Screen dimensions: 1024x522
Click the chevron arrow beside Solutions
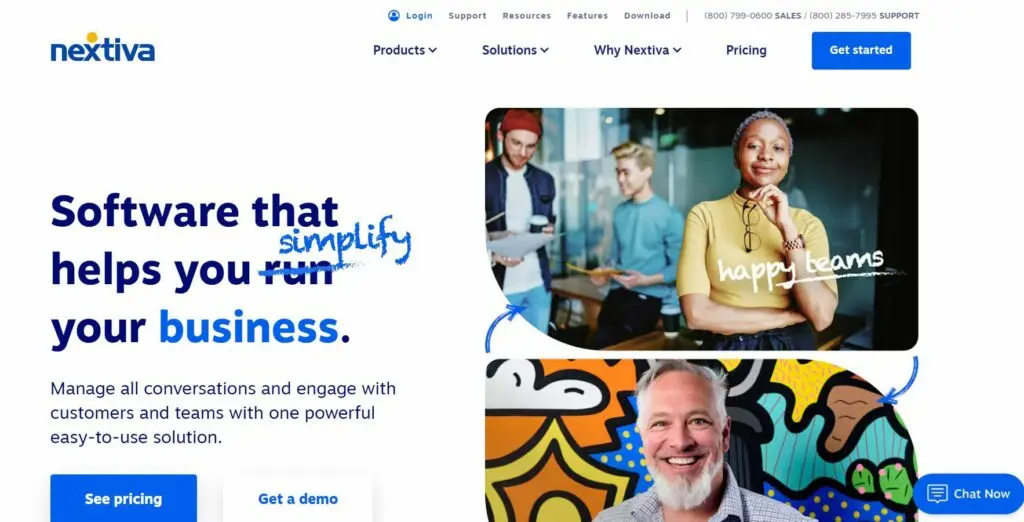(x=545, y=50)
